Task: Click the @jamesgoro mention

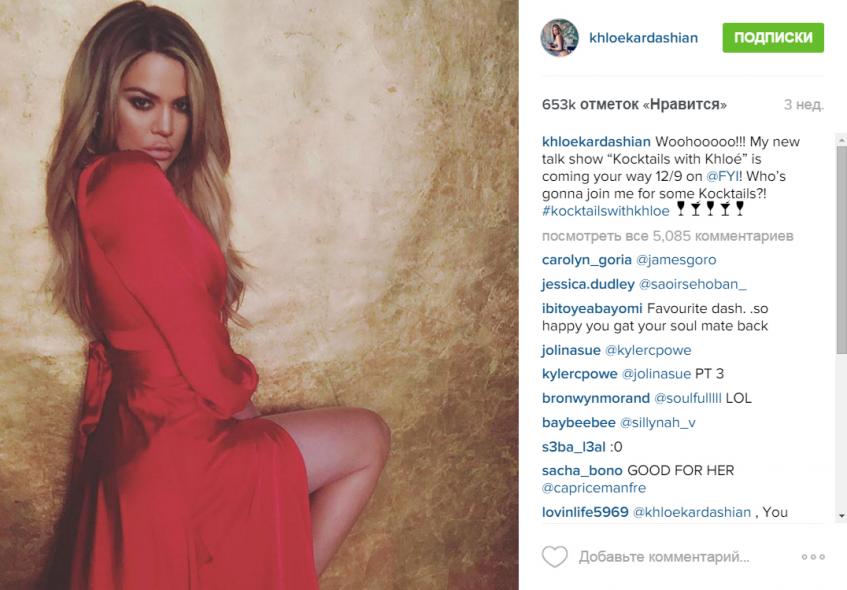Action: coord(676,260)
